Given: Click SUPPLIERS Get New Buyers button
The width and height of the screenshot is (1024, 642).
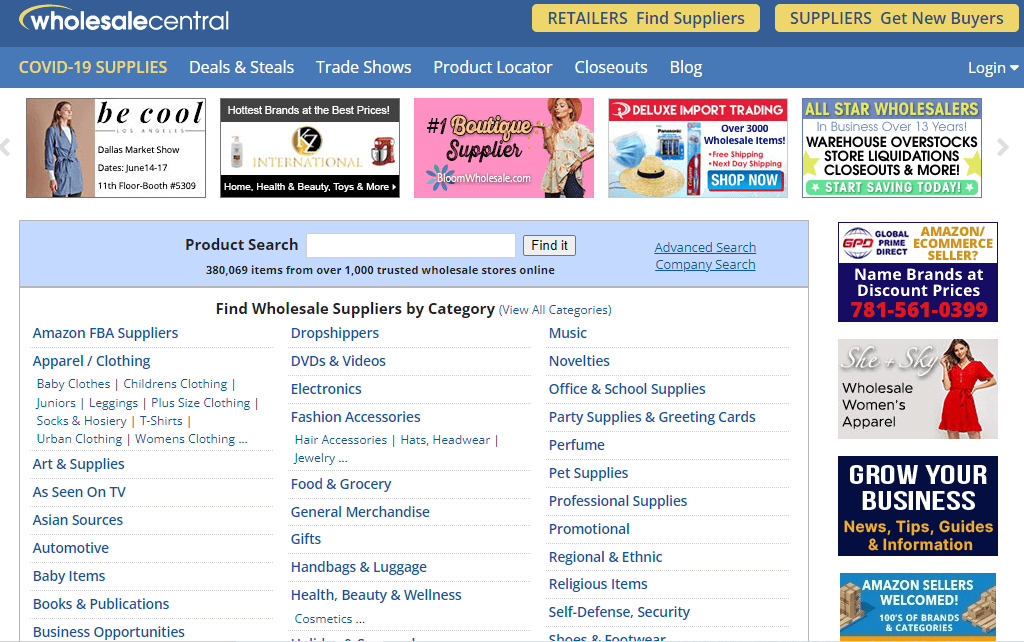Looking at the screenshot, I should pos(897,18).
